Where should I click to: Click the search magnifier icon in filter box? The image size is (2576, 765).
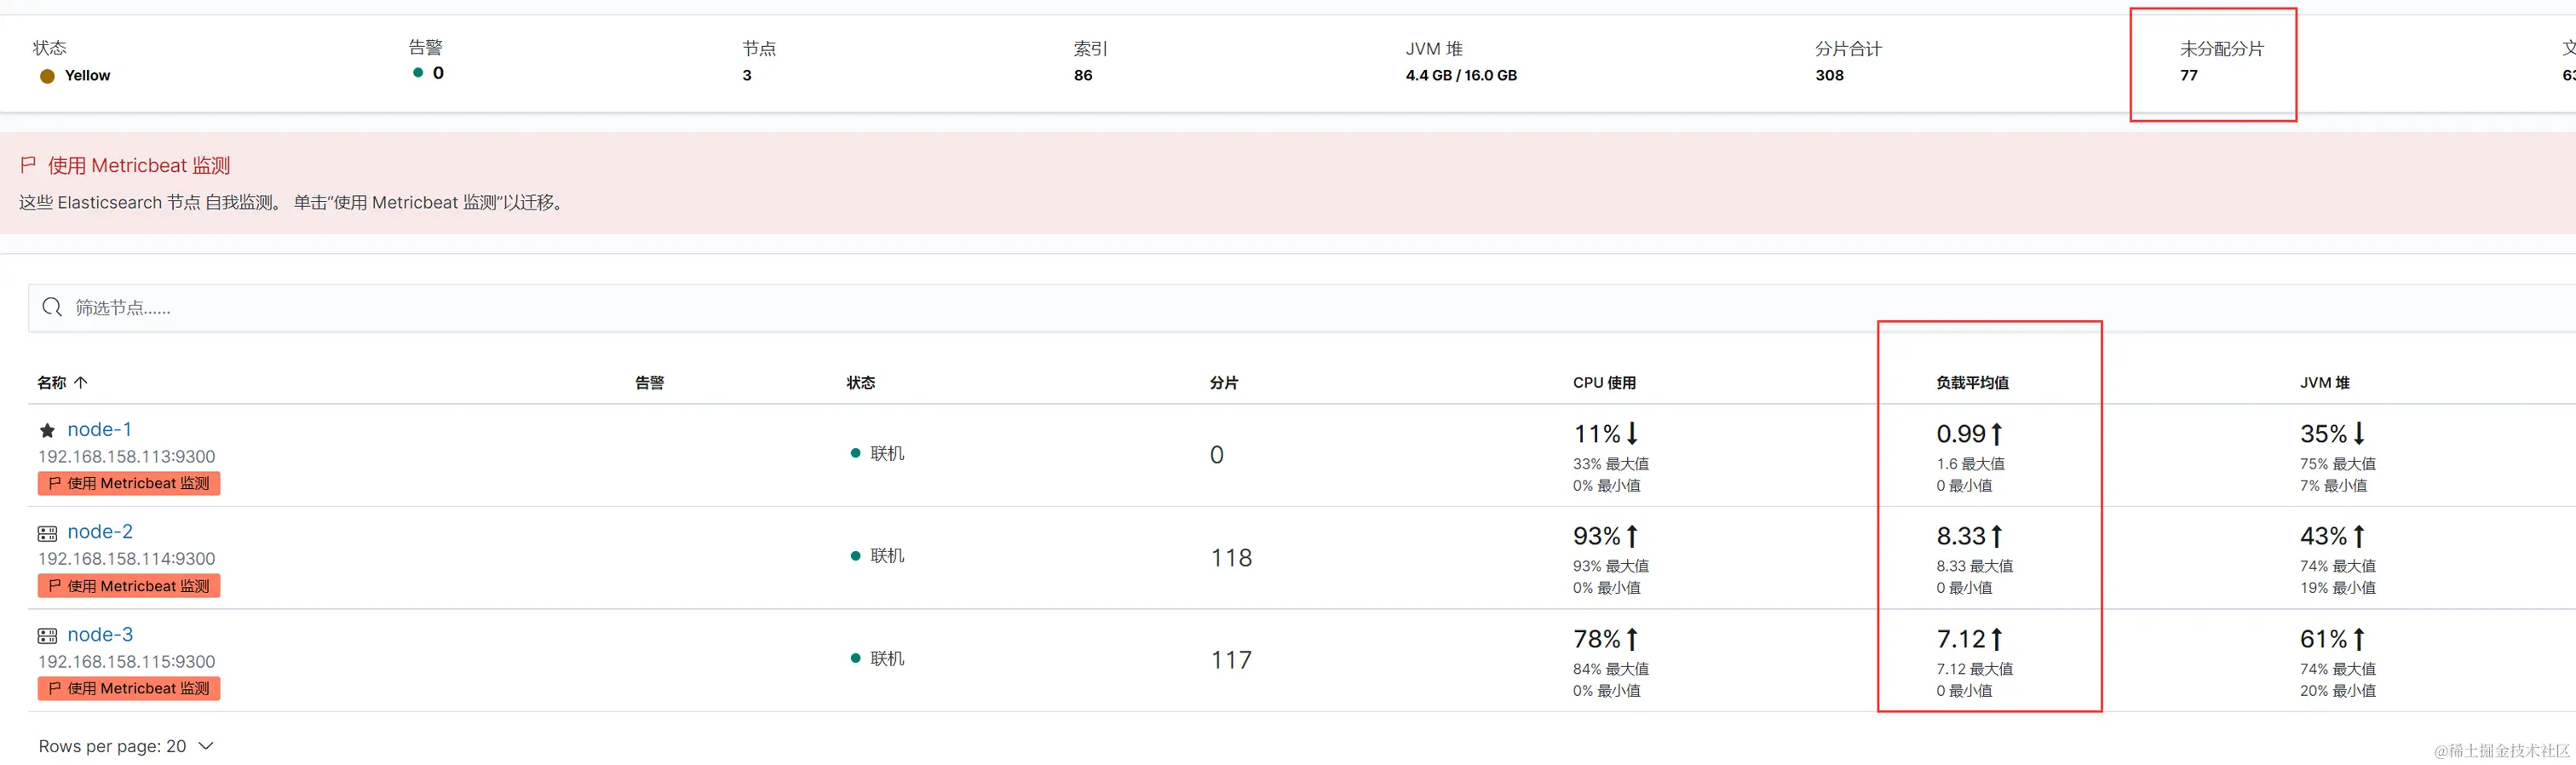point(52,307)
